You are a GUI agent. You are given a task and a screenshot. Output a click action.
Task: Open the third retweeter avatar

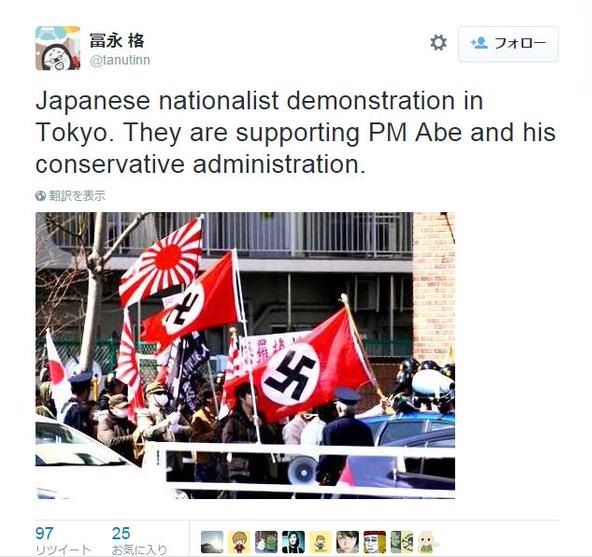pyautogui.click(x=267, y=542)
